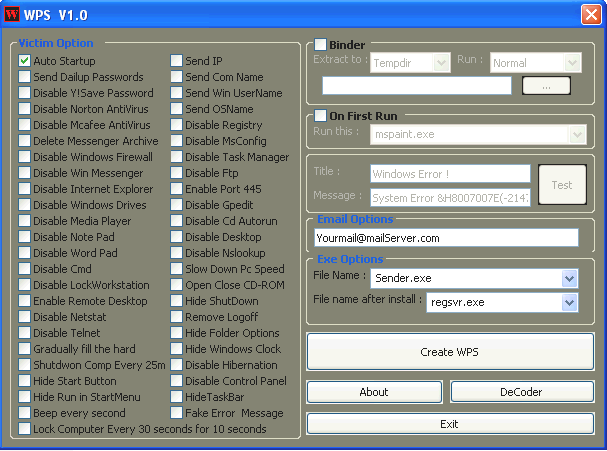Expand the File name after install dropdown
Image resolution: width=607 pixels, height=451 pixels.
pyautogui.click(x=570, y=302)
